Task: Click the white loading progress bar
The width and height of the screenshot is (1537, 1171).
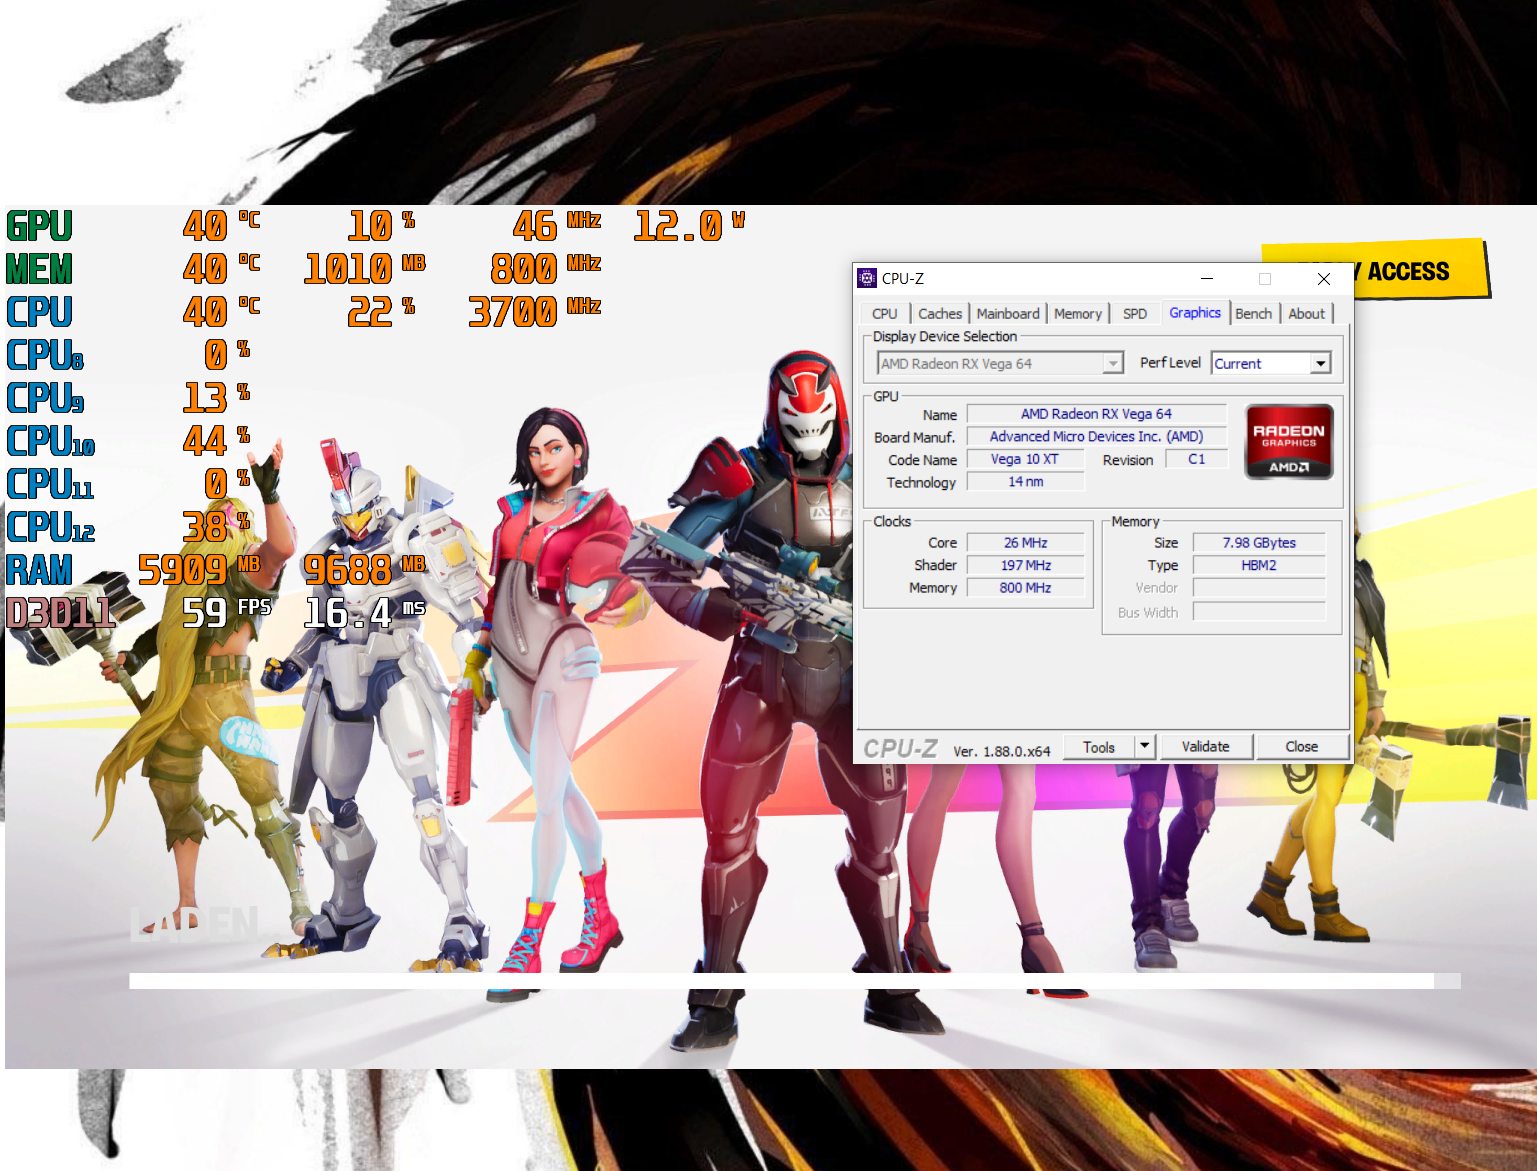Action: [795, 981]
